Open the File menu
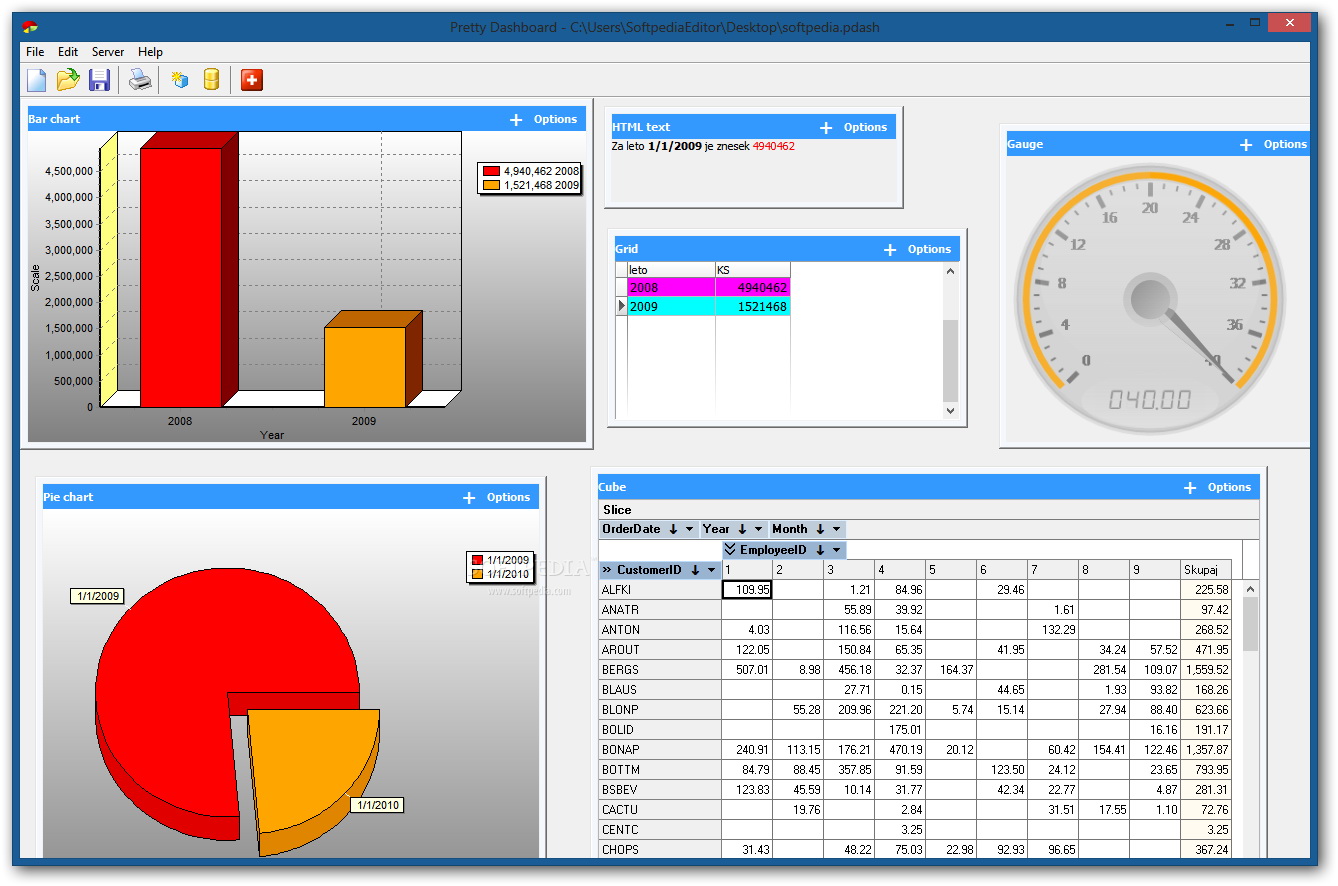This screenshot has height=886, width=1338. coord(35,52)
